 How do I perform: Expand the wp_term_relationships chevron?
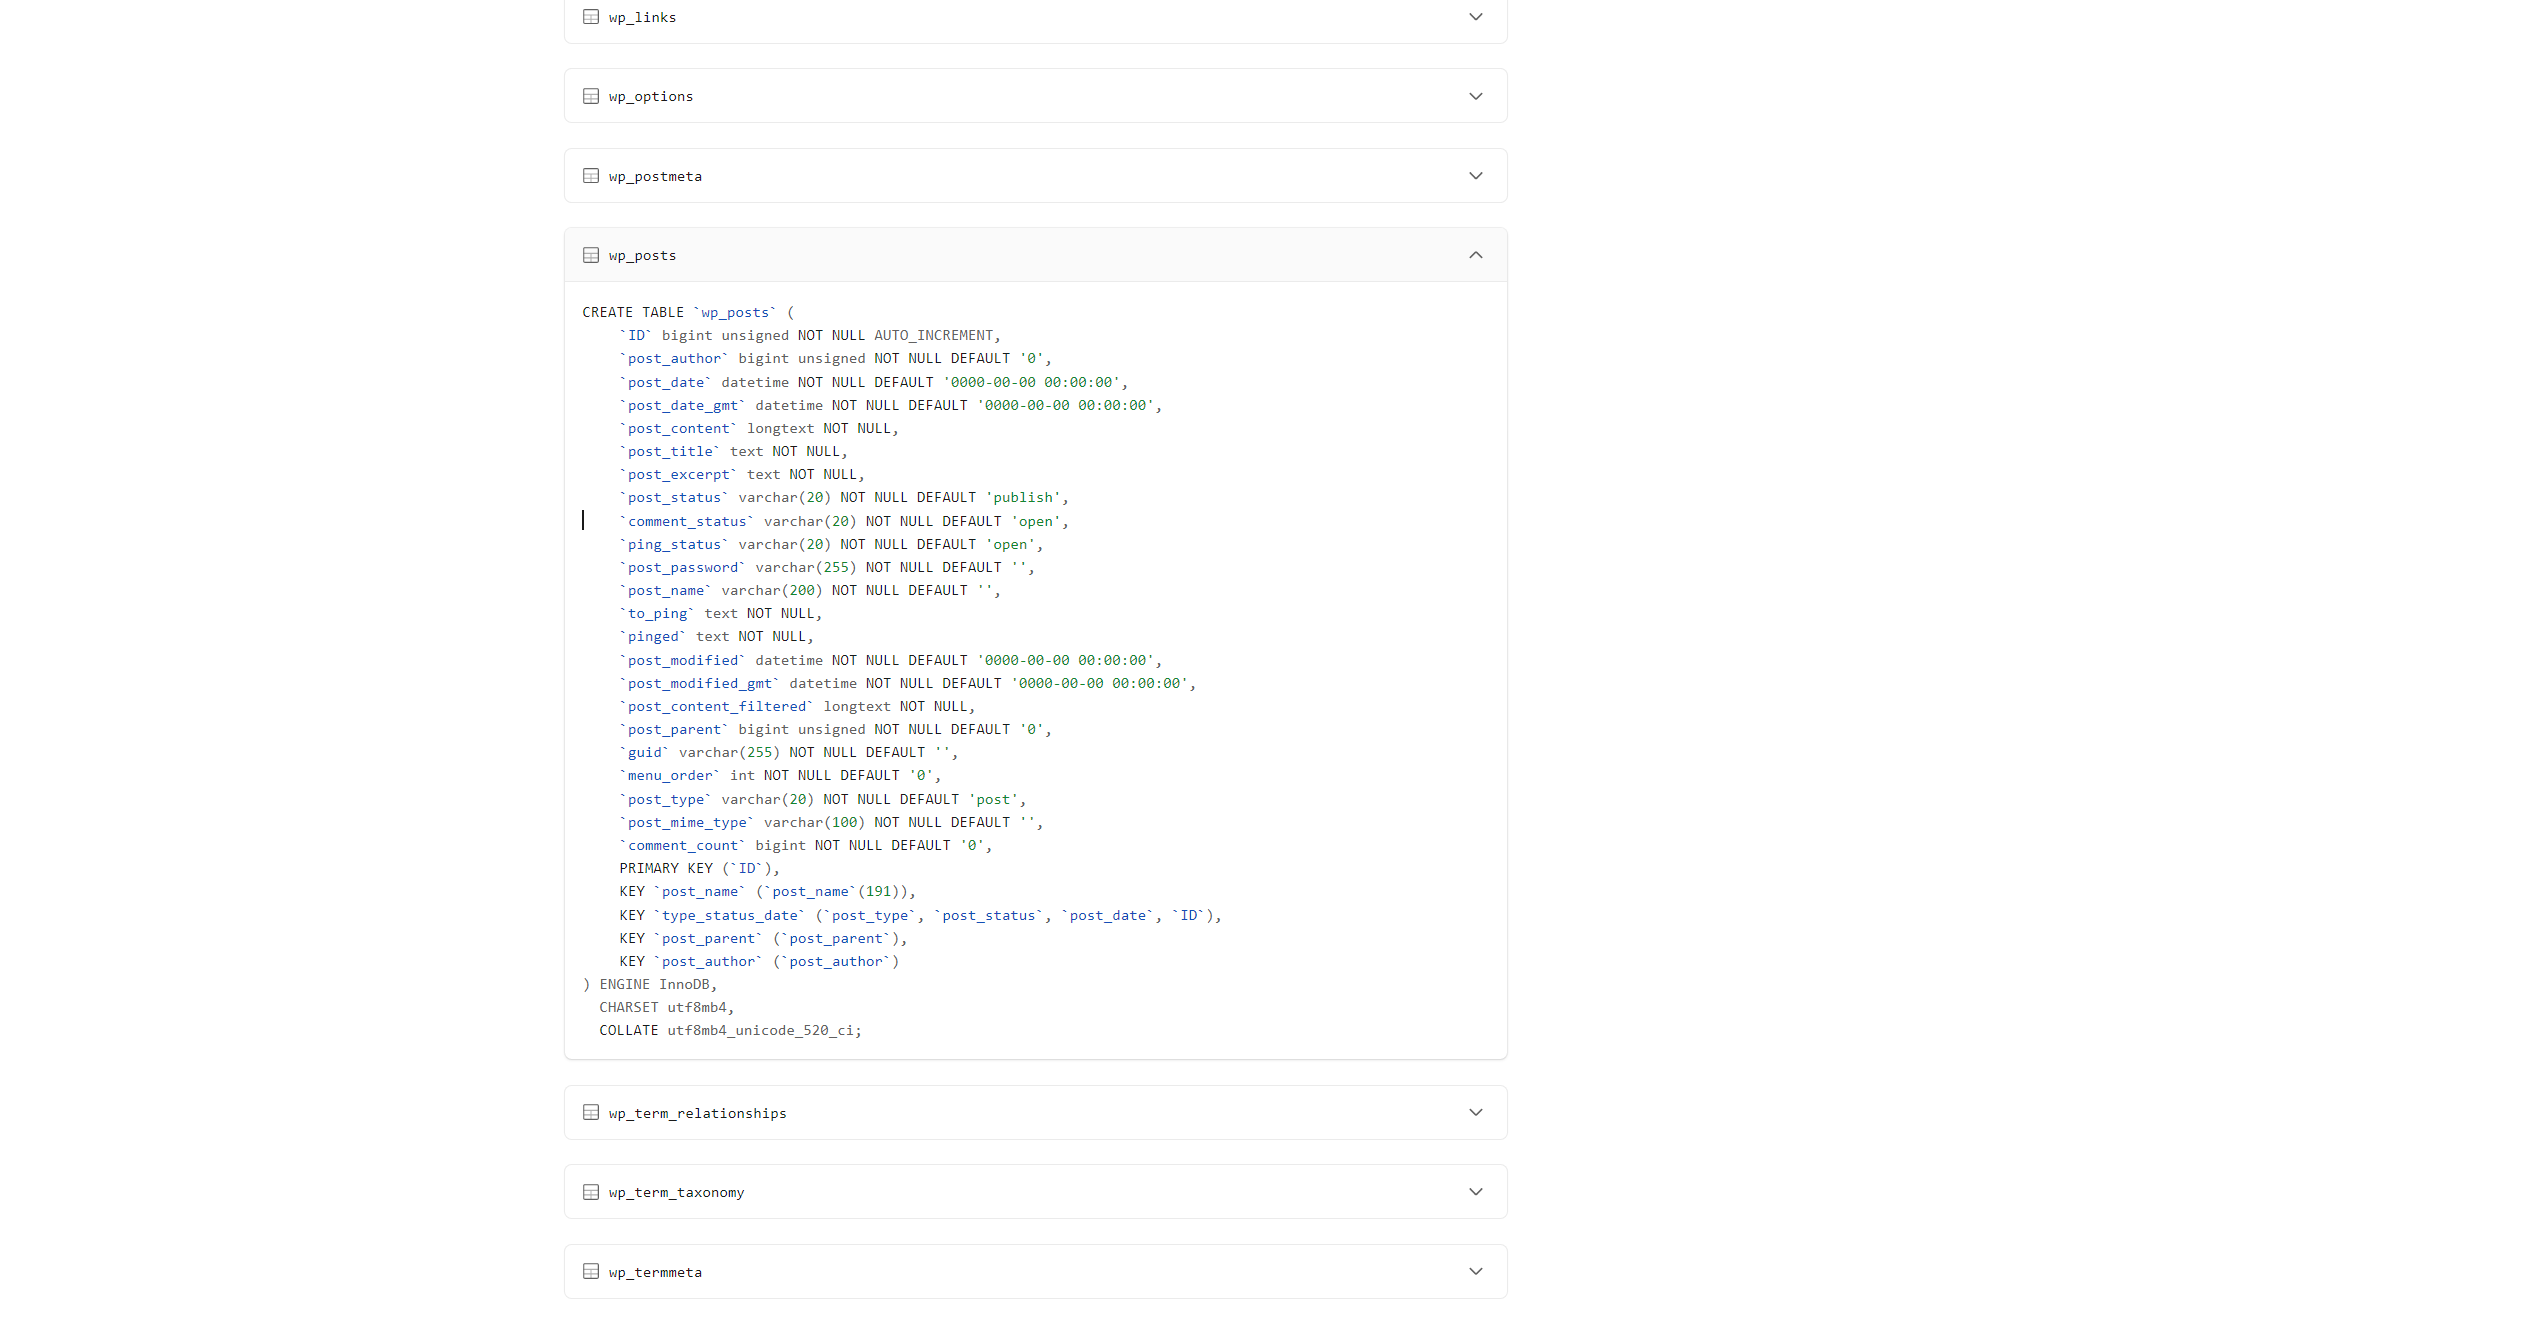point(1475,1113)
